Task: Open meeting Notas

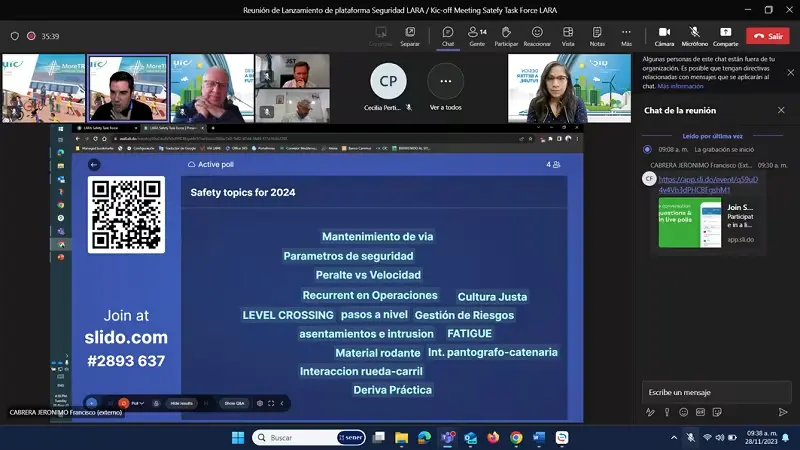Action: (597, 37)
